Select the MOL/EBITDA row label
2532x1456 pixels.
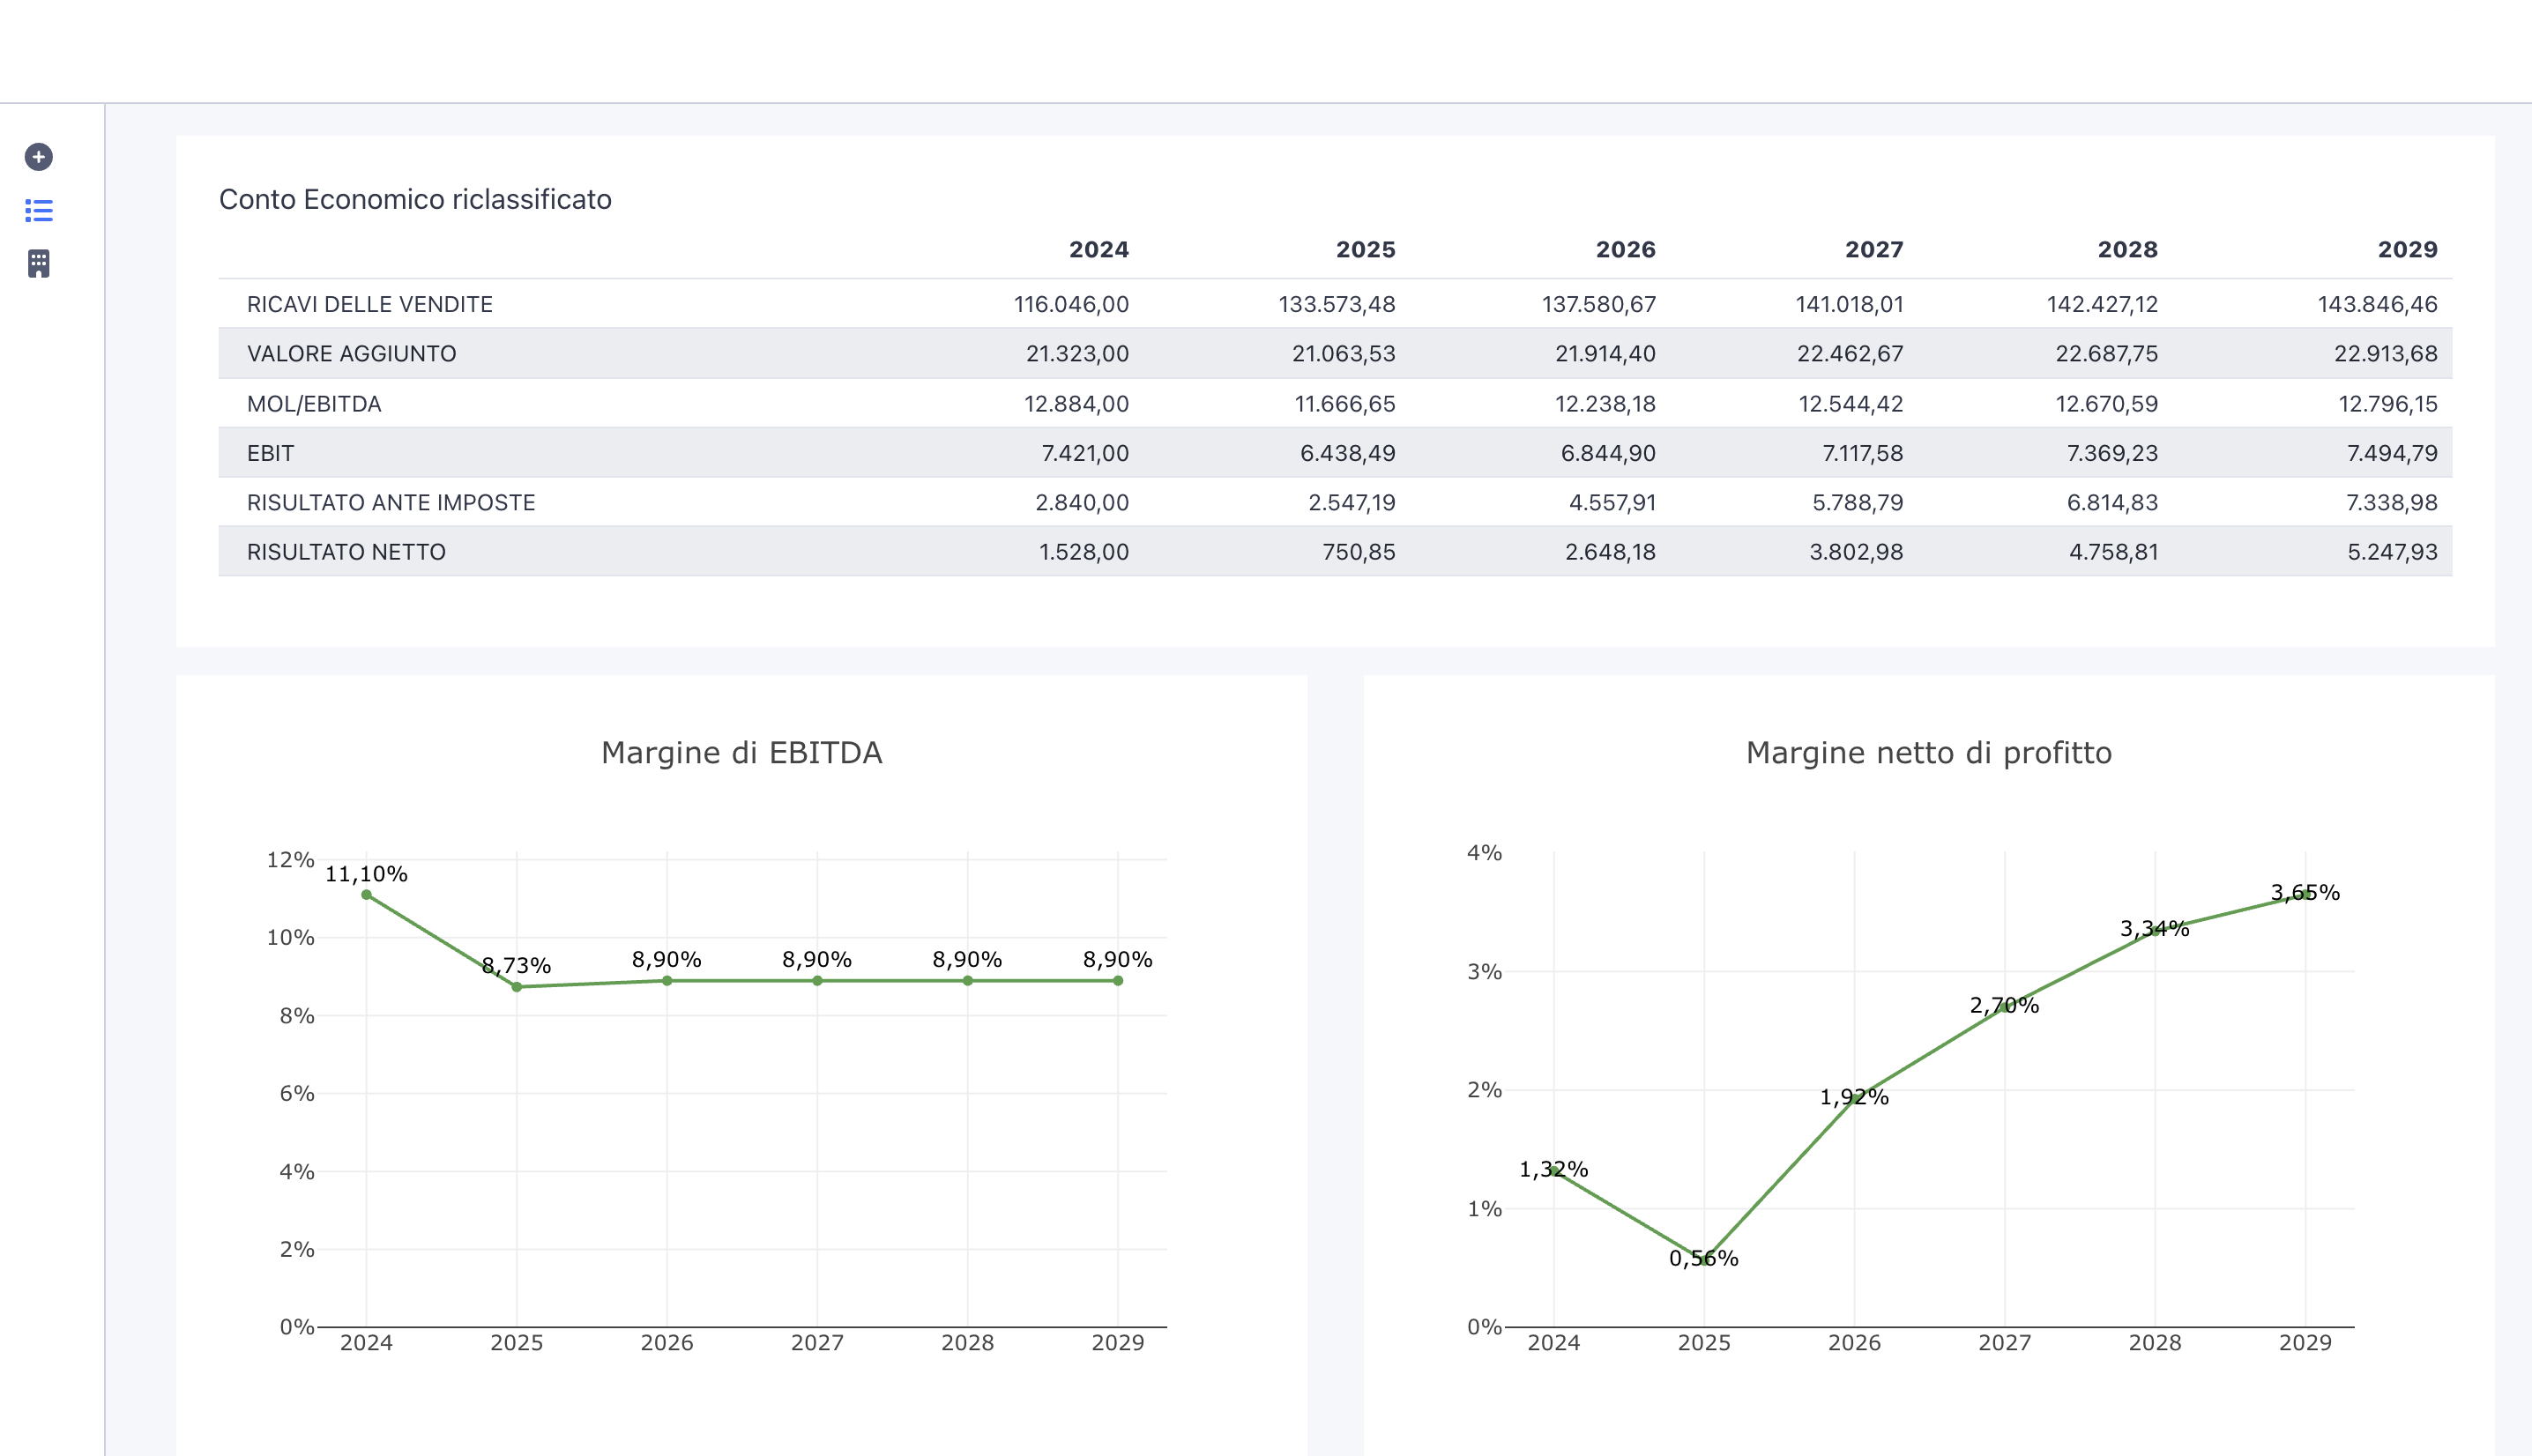314,404
